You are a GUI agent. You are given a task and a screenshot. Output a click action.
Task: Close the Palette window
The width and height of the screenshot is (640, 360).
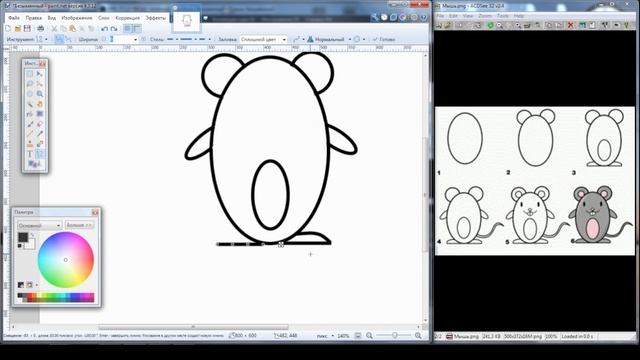tap(95, 212)
